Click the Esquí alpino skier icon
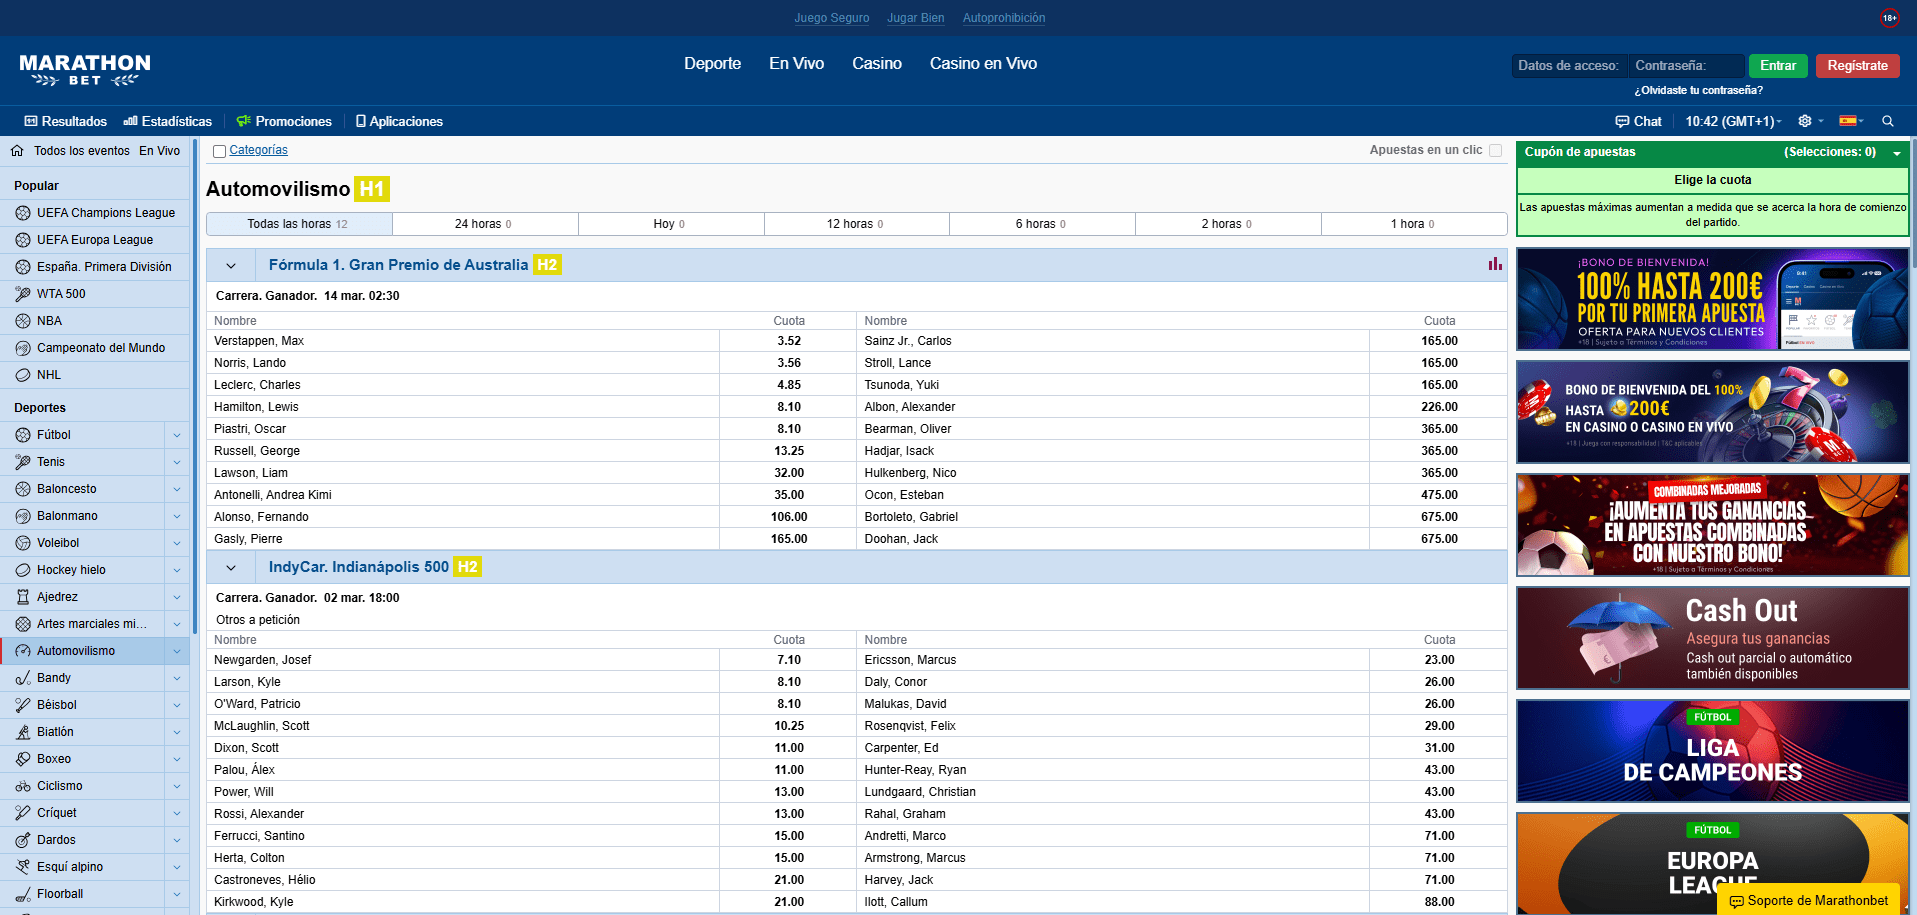1917x915 pixels. [x=23, y=867]
